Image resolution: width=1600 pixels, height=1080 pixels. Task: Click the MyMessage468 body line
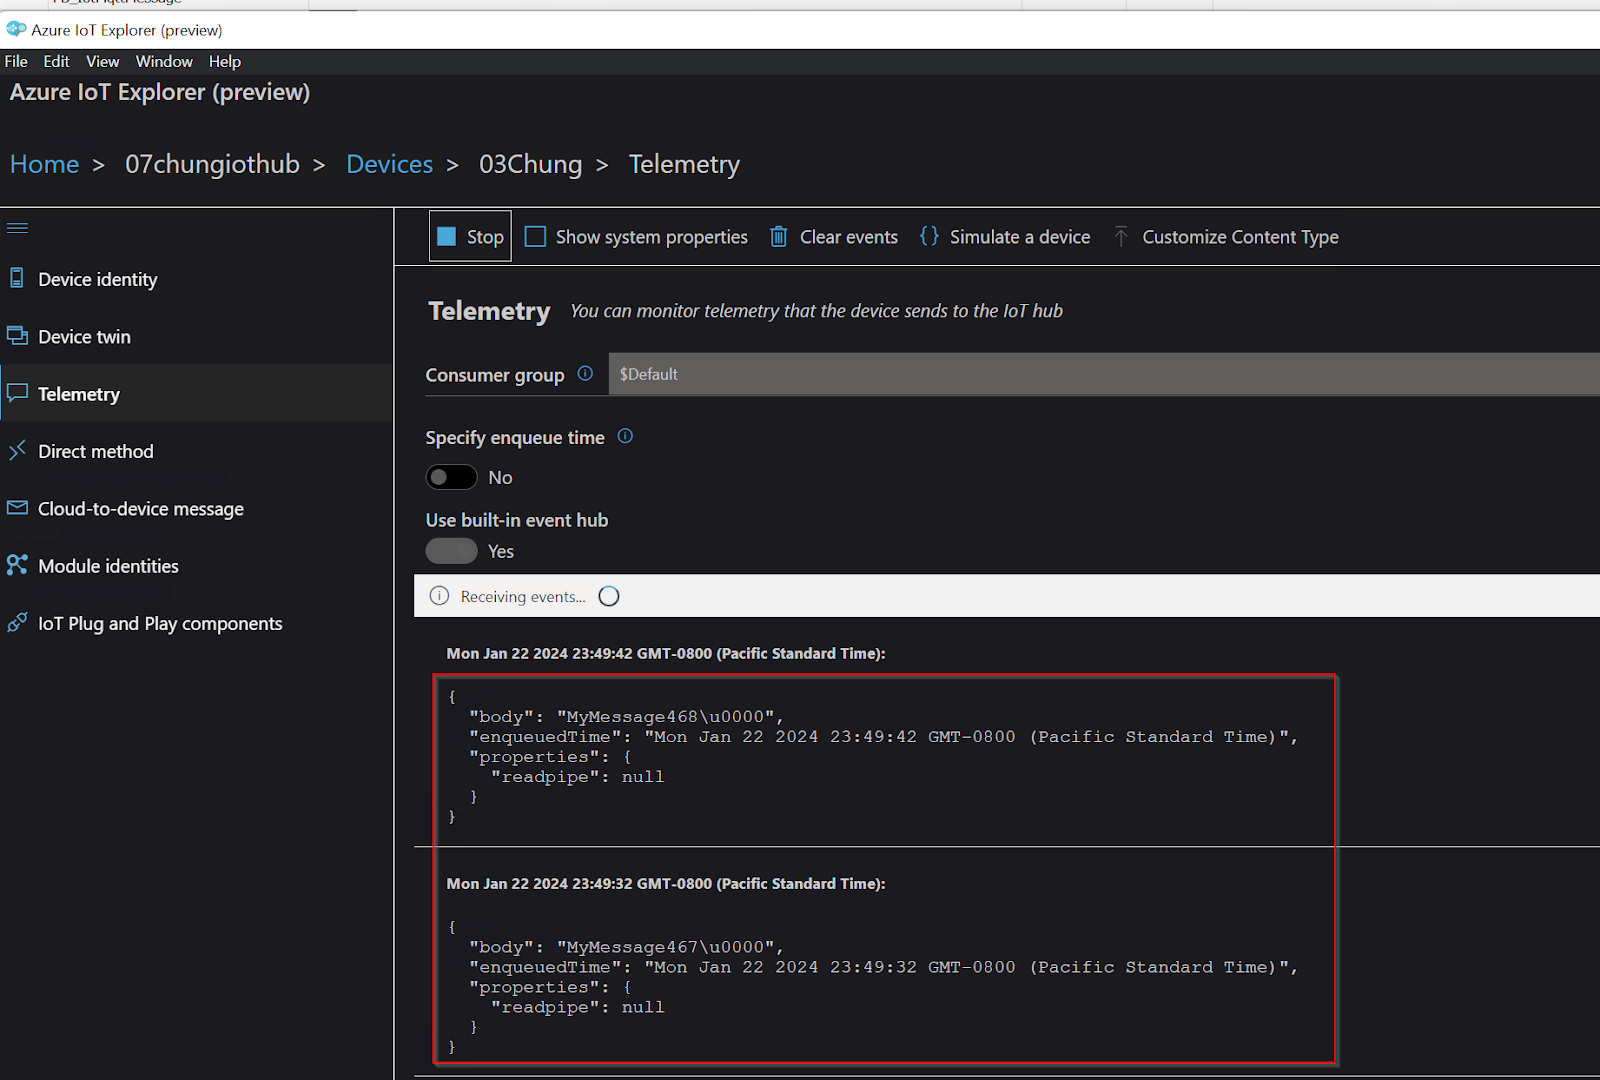click(x=626, y=716)
